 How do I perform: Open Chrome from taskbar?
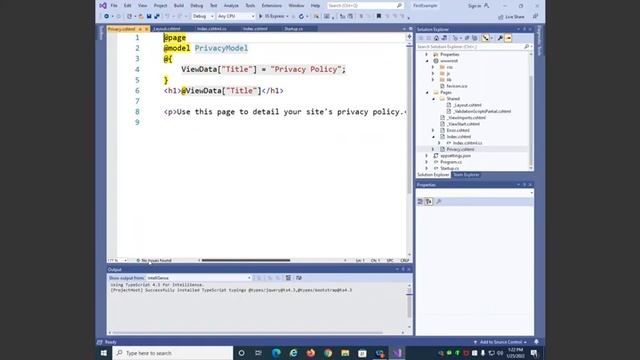pos(328,353)
